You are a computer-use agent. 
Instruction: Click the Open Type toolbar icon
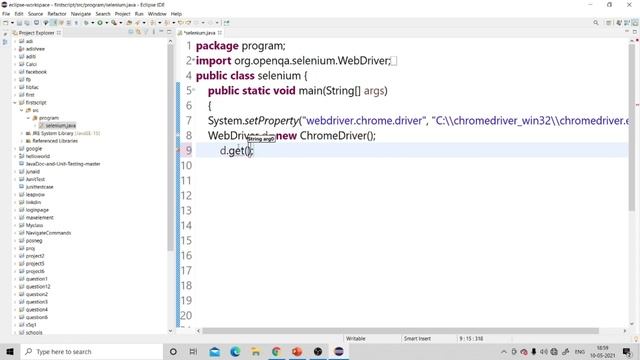(x=129, y=23)
